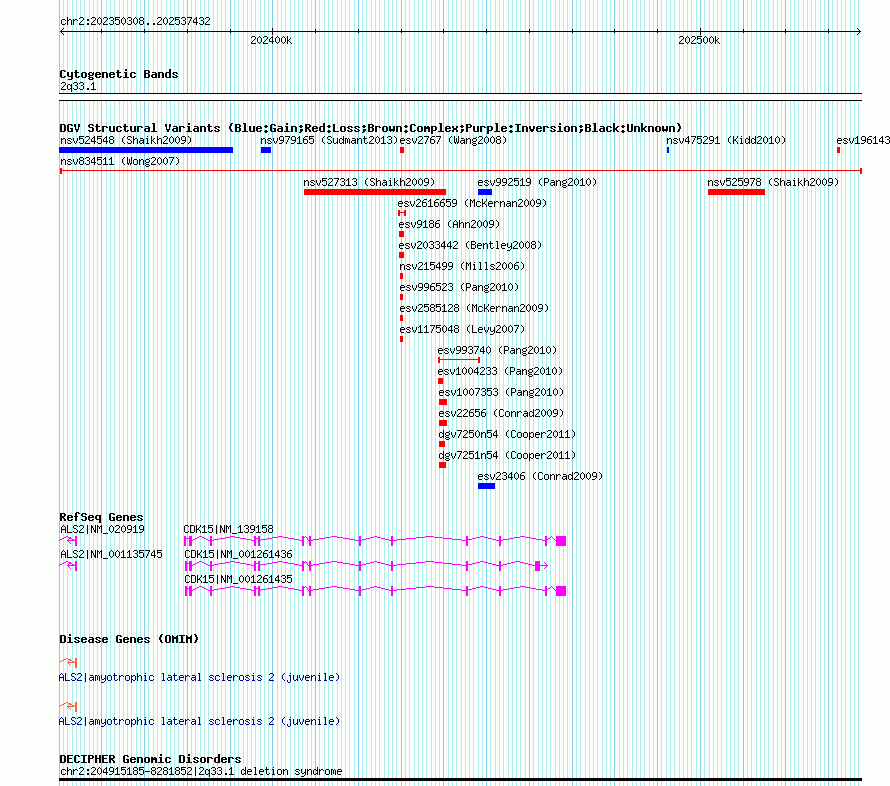Open the nsv475291 (Kidd2010) variant
890x786 pixels.
[726, 140]
